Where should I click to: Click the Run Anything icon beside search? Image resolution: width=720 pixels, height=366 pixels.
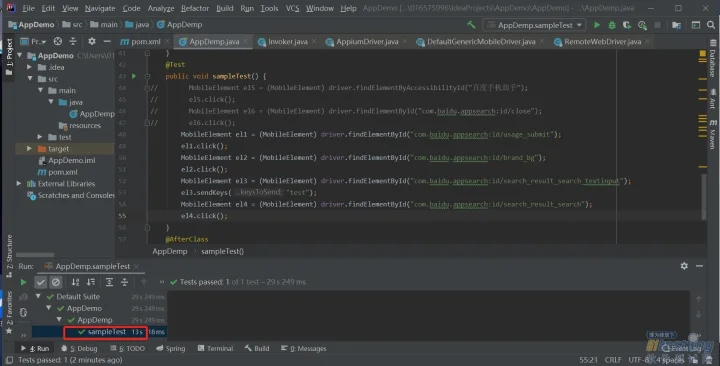coord(696,25)
